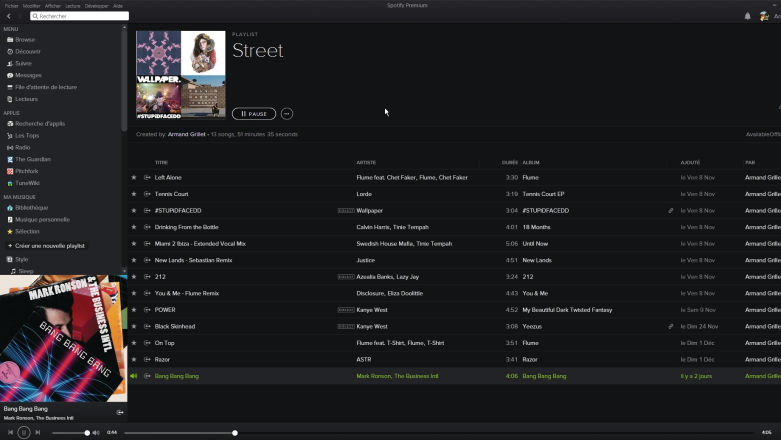The width and height of the screenshot is (781, 440).
Task: Click the Street playlist cover art
Action: (181, 75)
